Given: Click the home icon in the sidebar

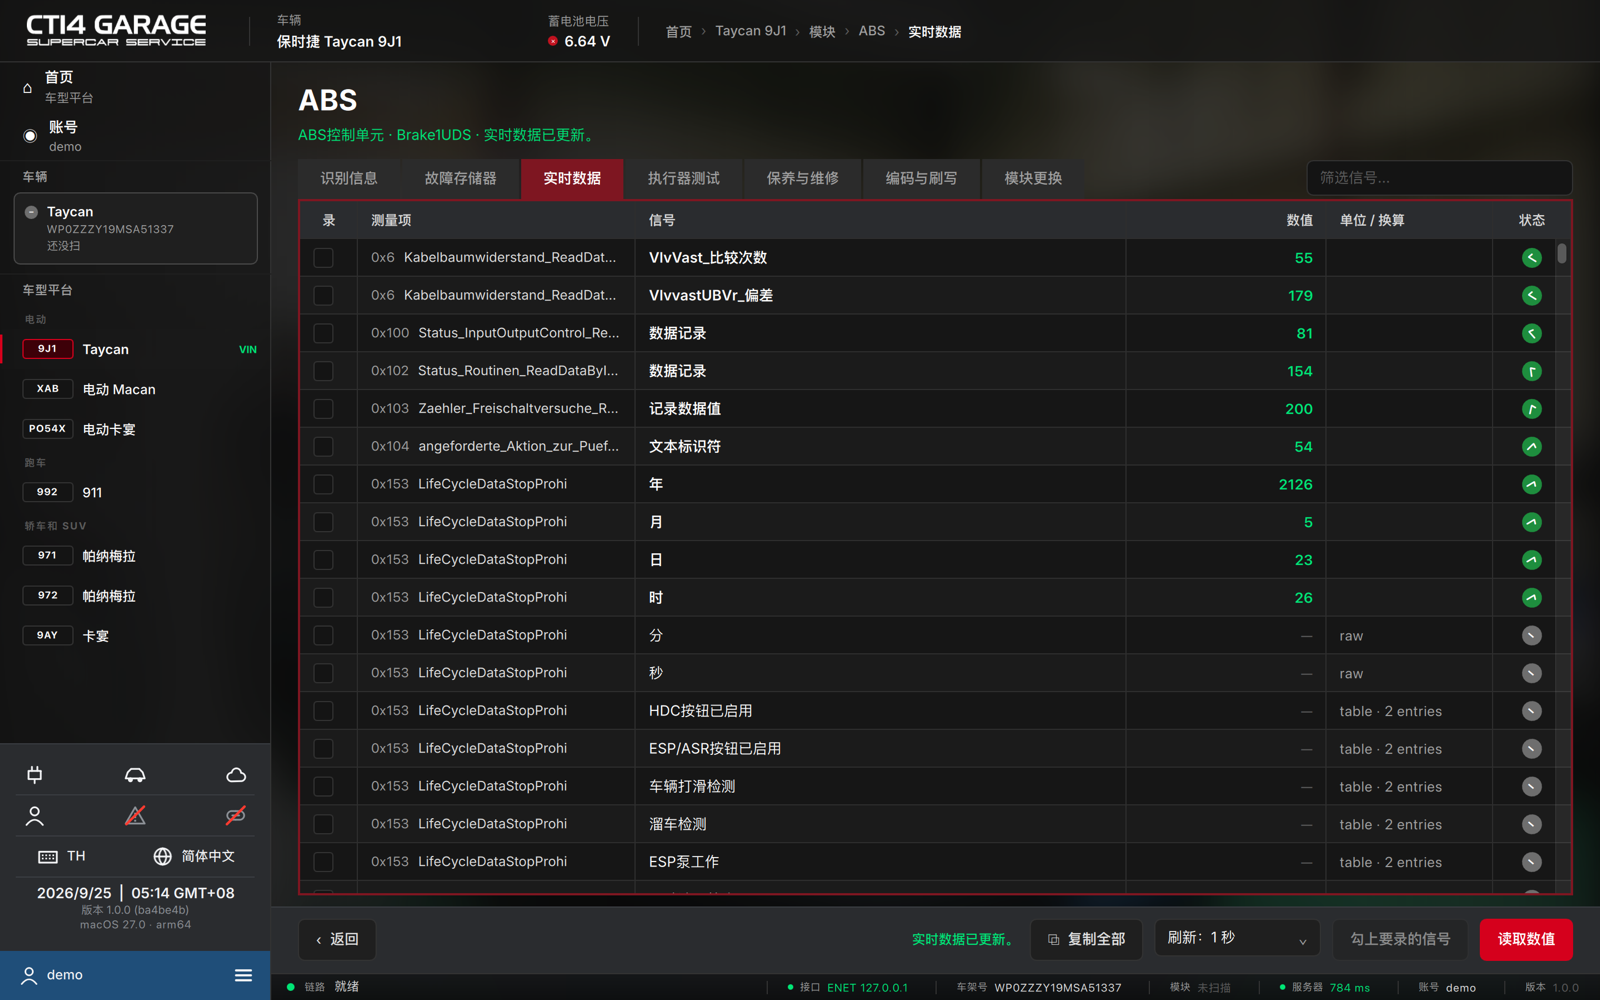Looking at the screenshot, I should click(27, 88).
